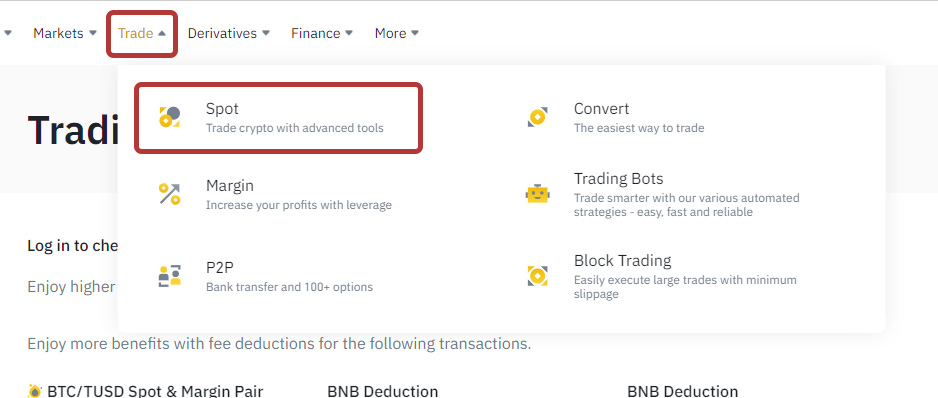Viewport: 938px width, 398px height.
Task: Click the Spot trading icon
Action: [x=169, y=117]
